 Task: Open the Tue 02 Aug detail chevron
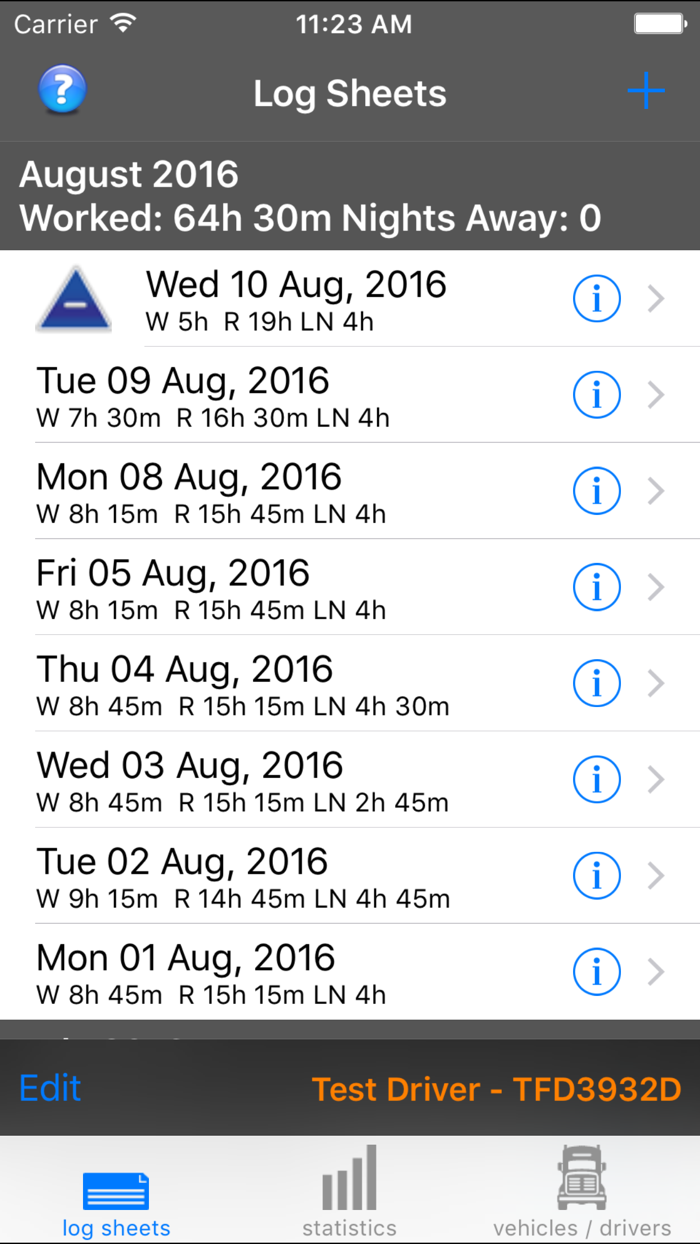click(x=657, y=875)
